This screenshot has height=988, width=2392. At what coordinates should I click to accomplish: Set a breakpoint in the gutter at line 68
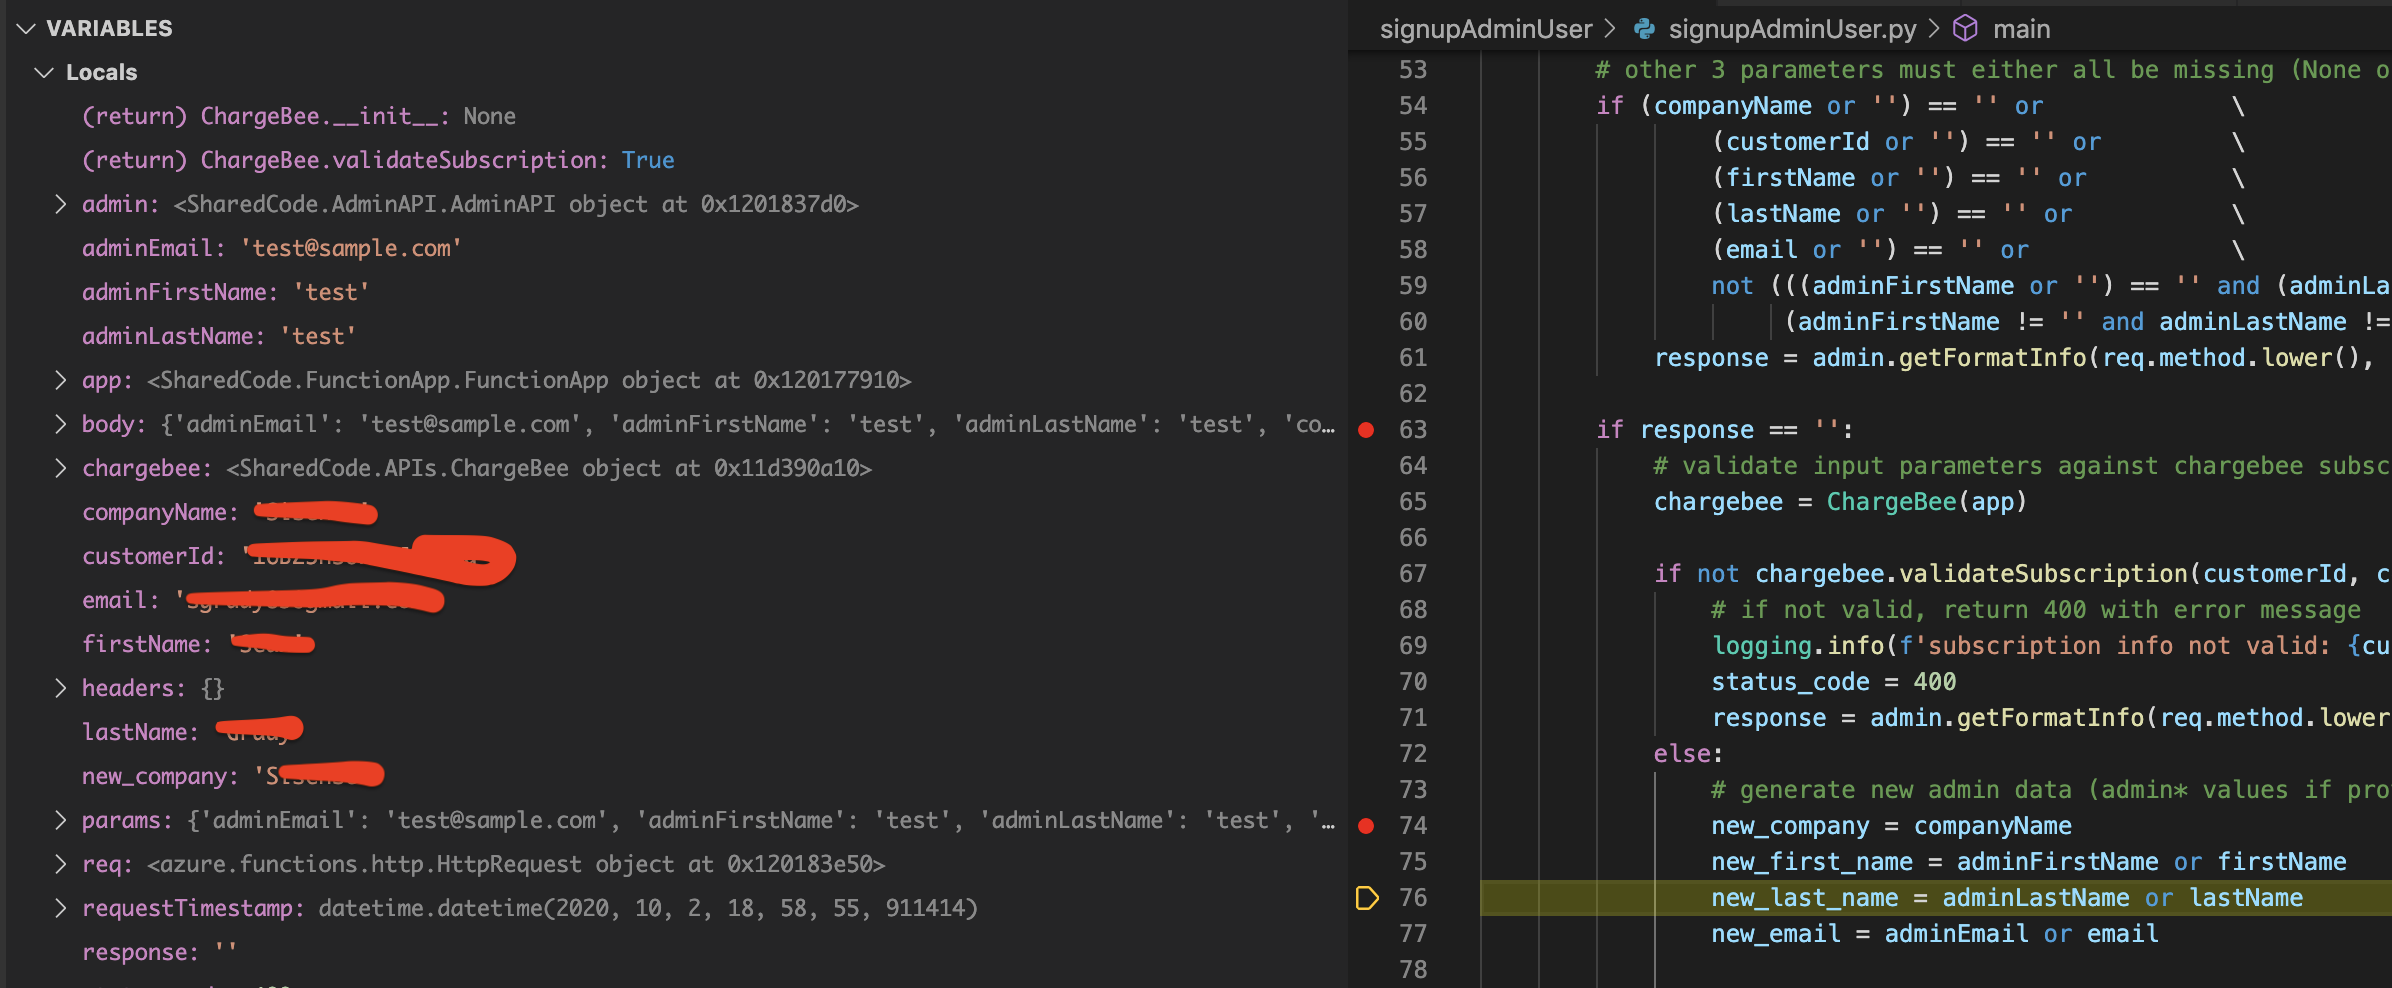coord(1367,609)
